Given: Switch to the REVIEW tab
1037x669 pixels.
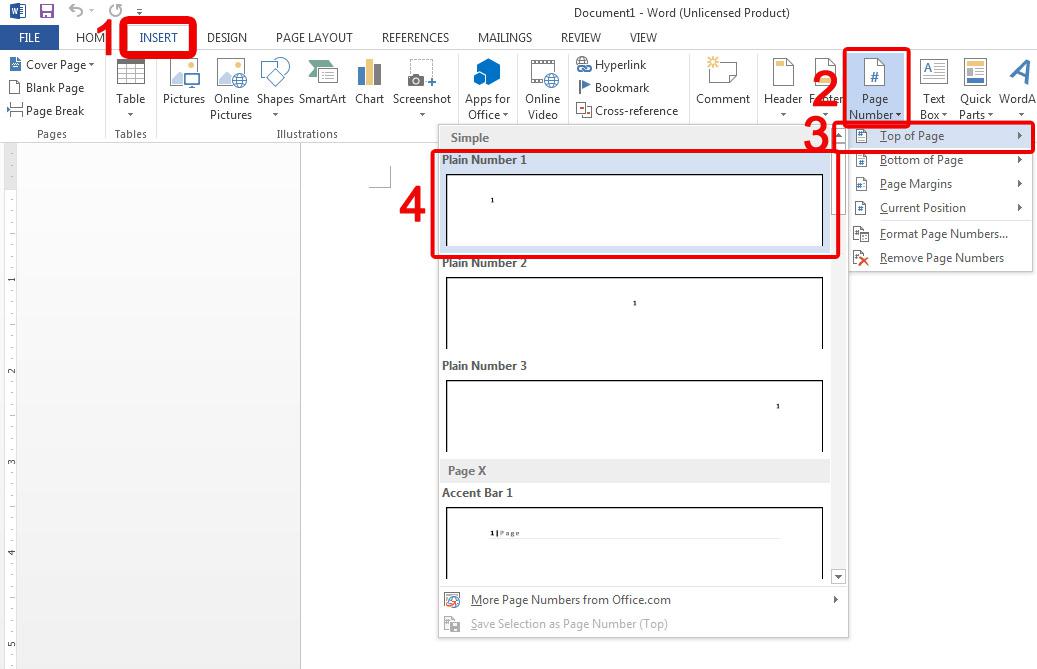Looking at the screenshot, I should tap(581, 38).
